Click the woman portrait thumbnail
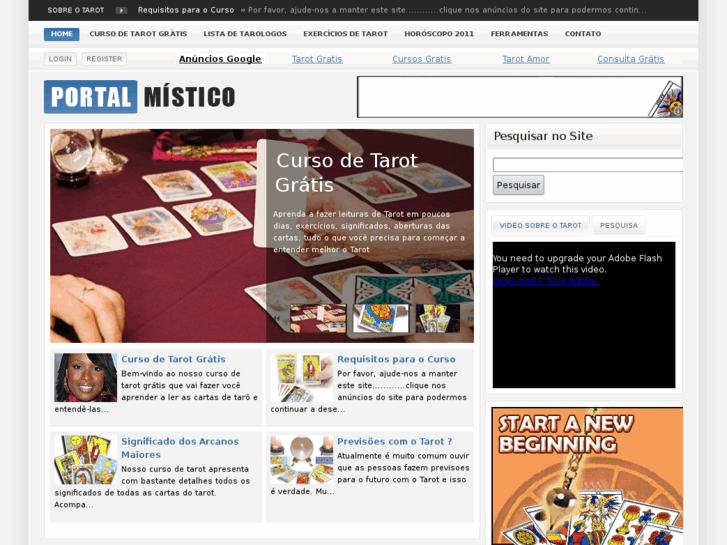This screenshot has width=727, height=545. point(86,378)
